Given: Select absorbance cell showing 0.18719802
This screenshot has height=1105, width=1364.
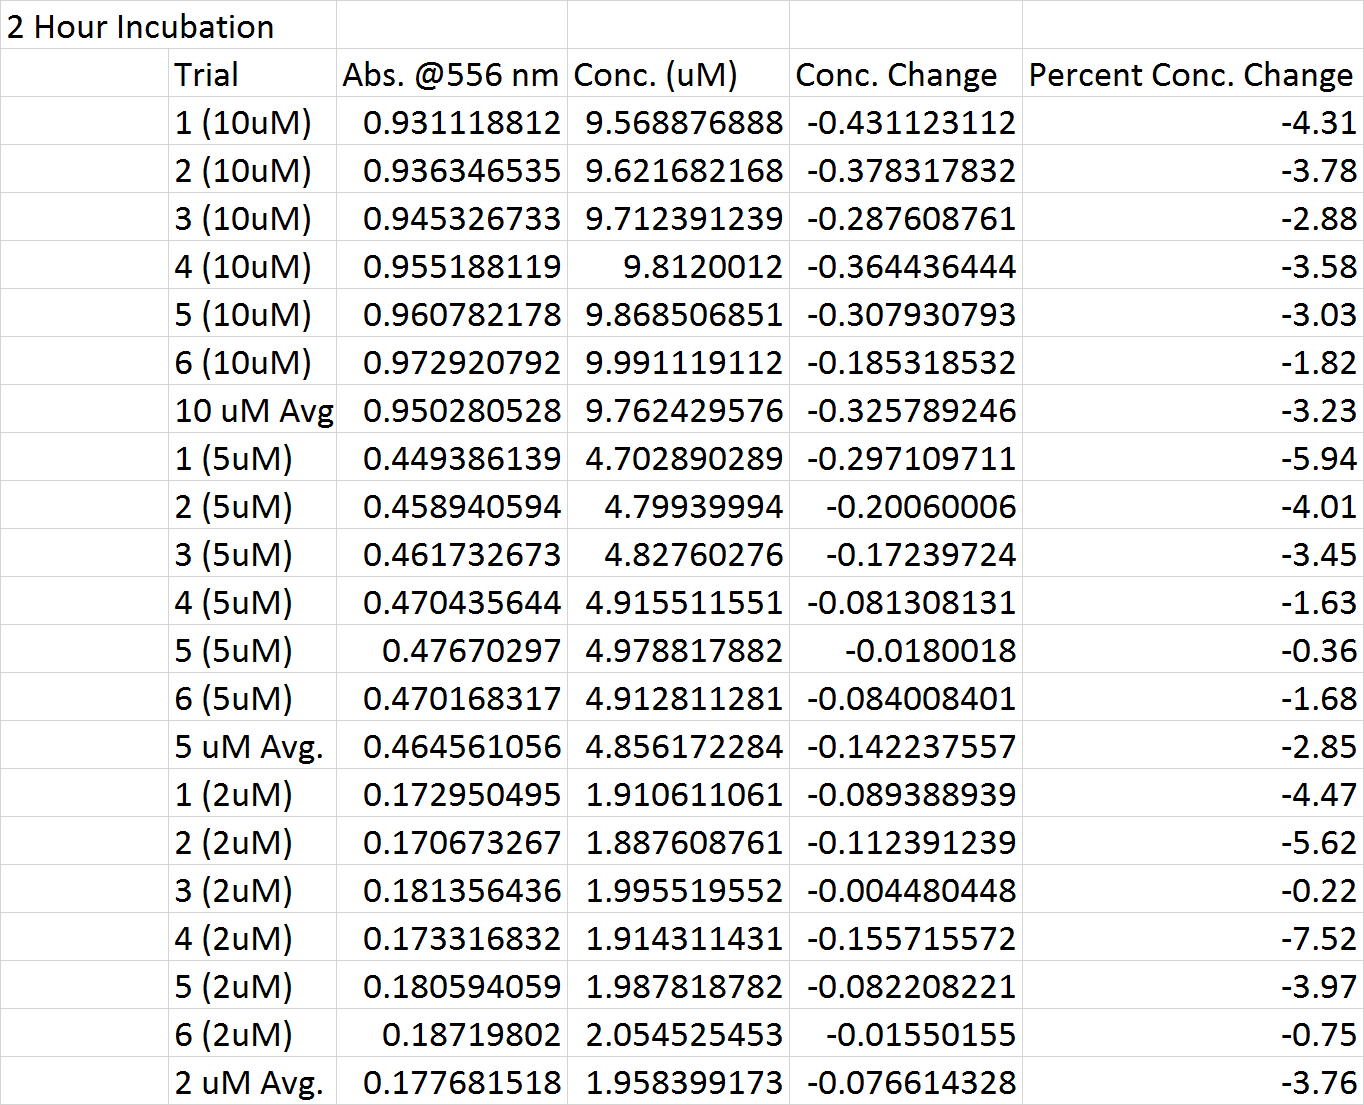Looking at the screenshot, I should pos(471,1035).
